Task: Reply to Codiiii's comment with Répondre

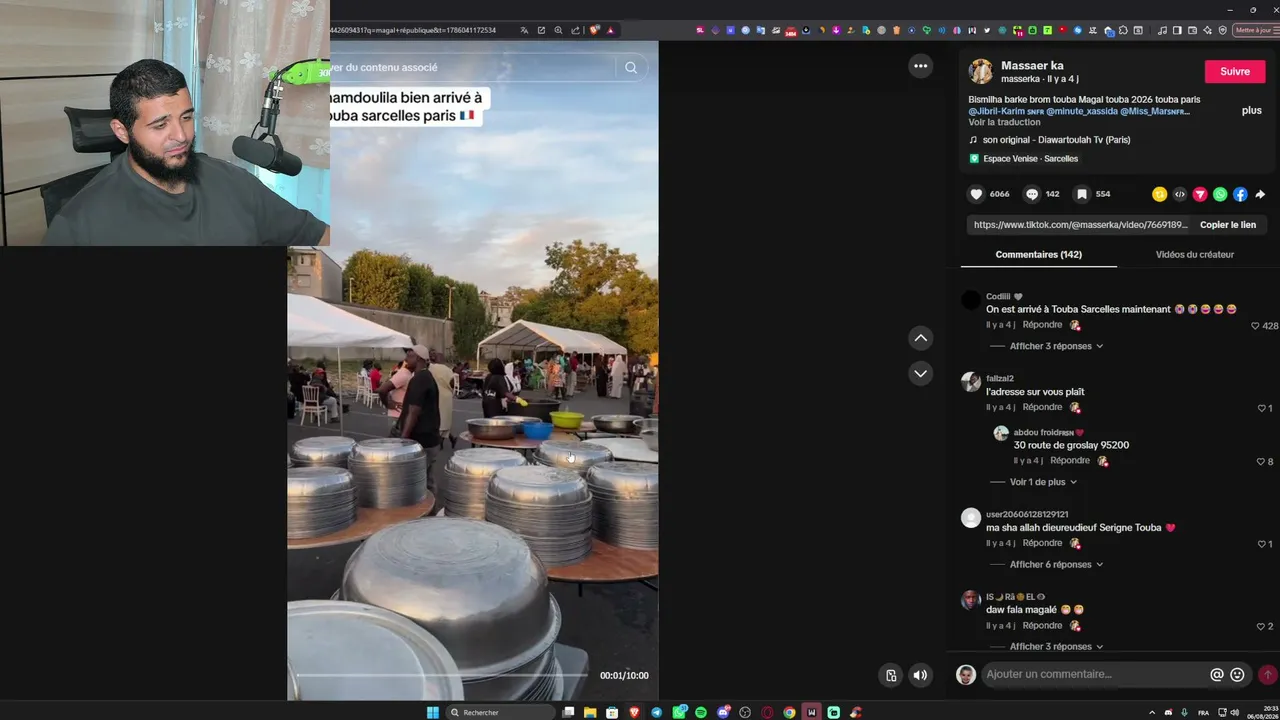Action: point(1042,325)
